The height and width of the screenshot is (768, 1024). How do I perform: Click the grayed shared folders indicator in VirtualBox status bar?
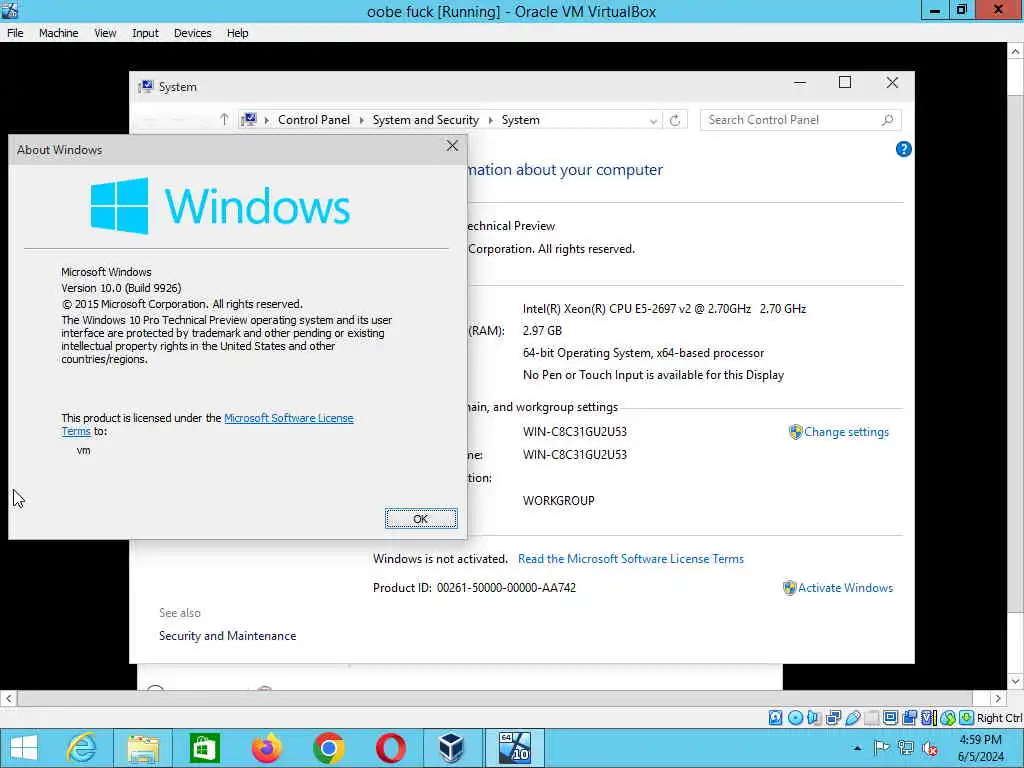[x=871, y=718]
